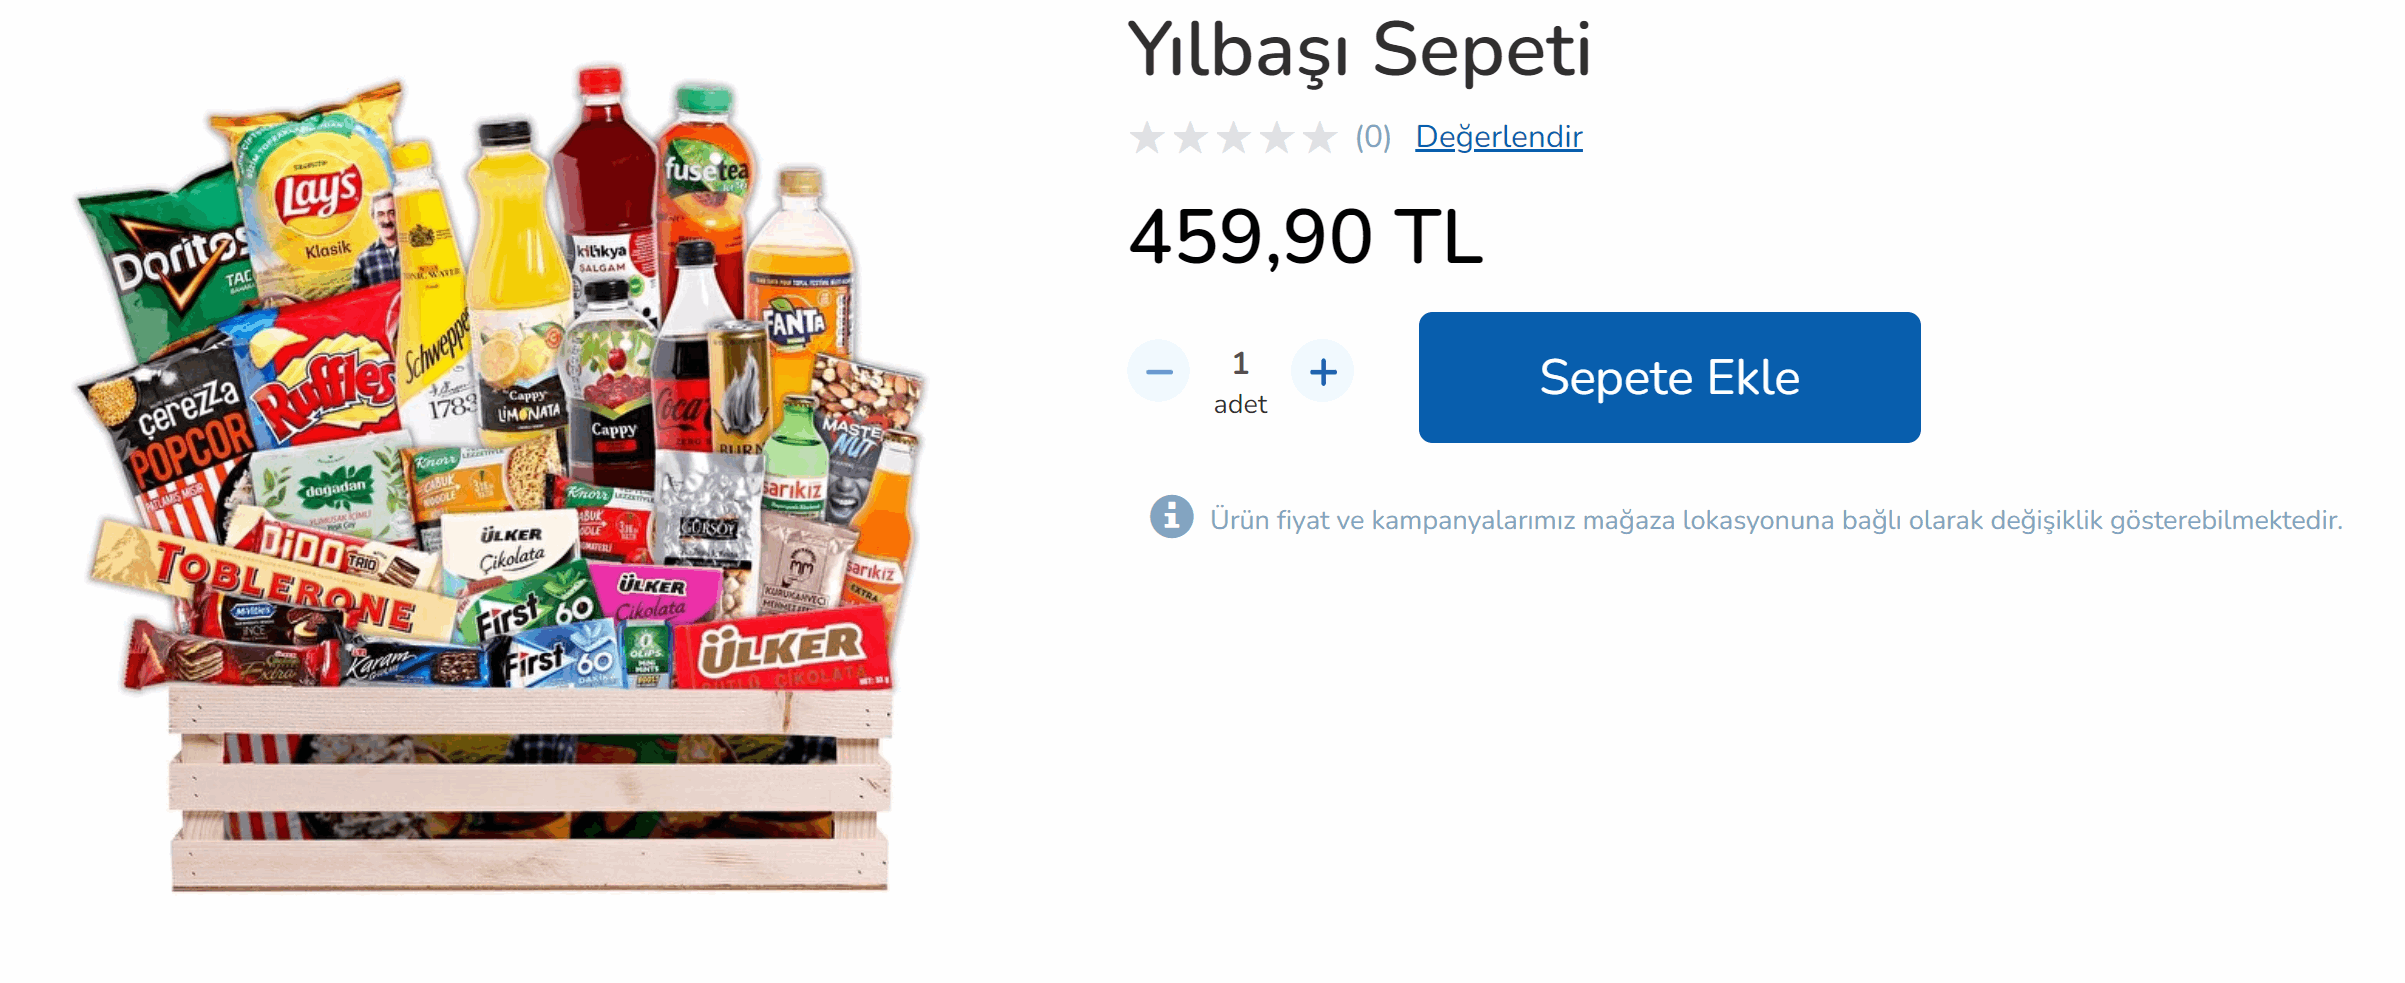This screenshot has width=2405, height=983.
Task: Select the fourth rating star
Action: coord(1277,137)
